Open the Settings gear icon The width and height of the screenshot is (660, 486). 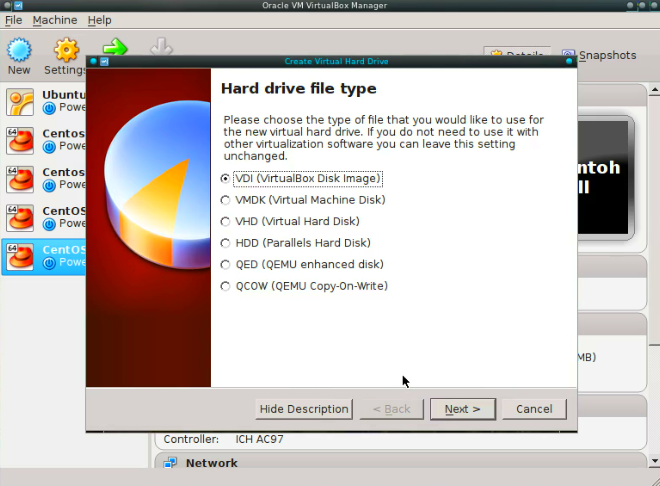[x=66, y=50]
